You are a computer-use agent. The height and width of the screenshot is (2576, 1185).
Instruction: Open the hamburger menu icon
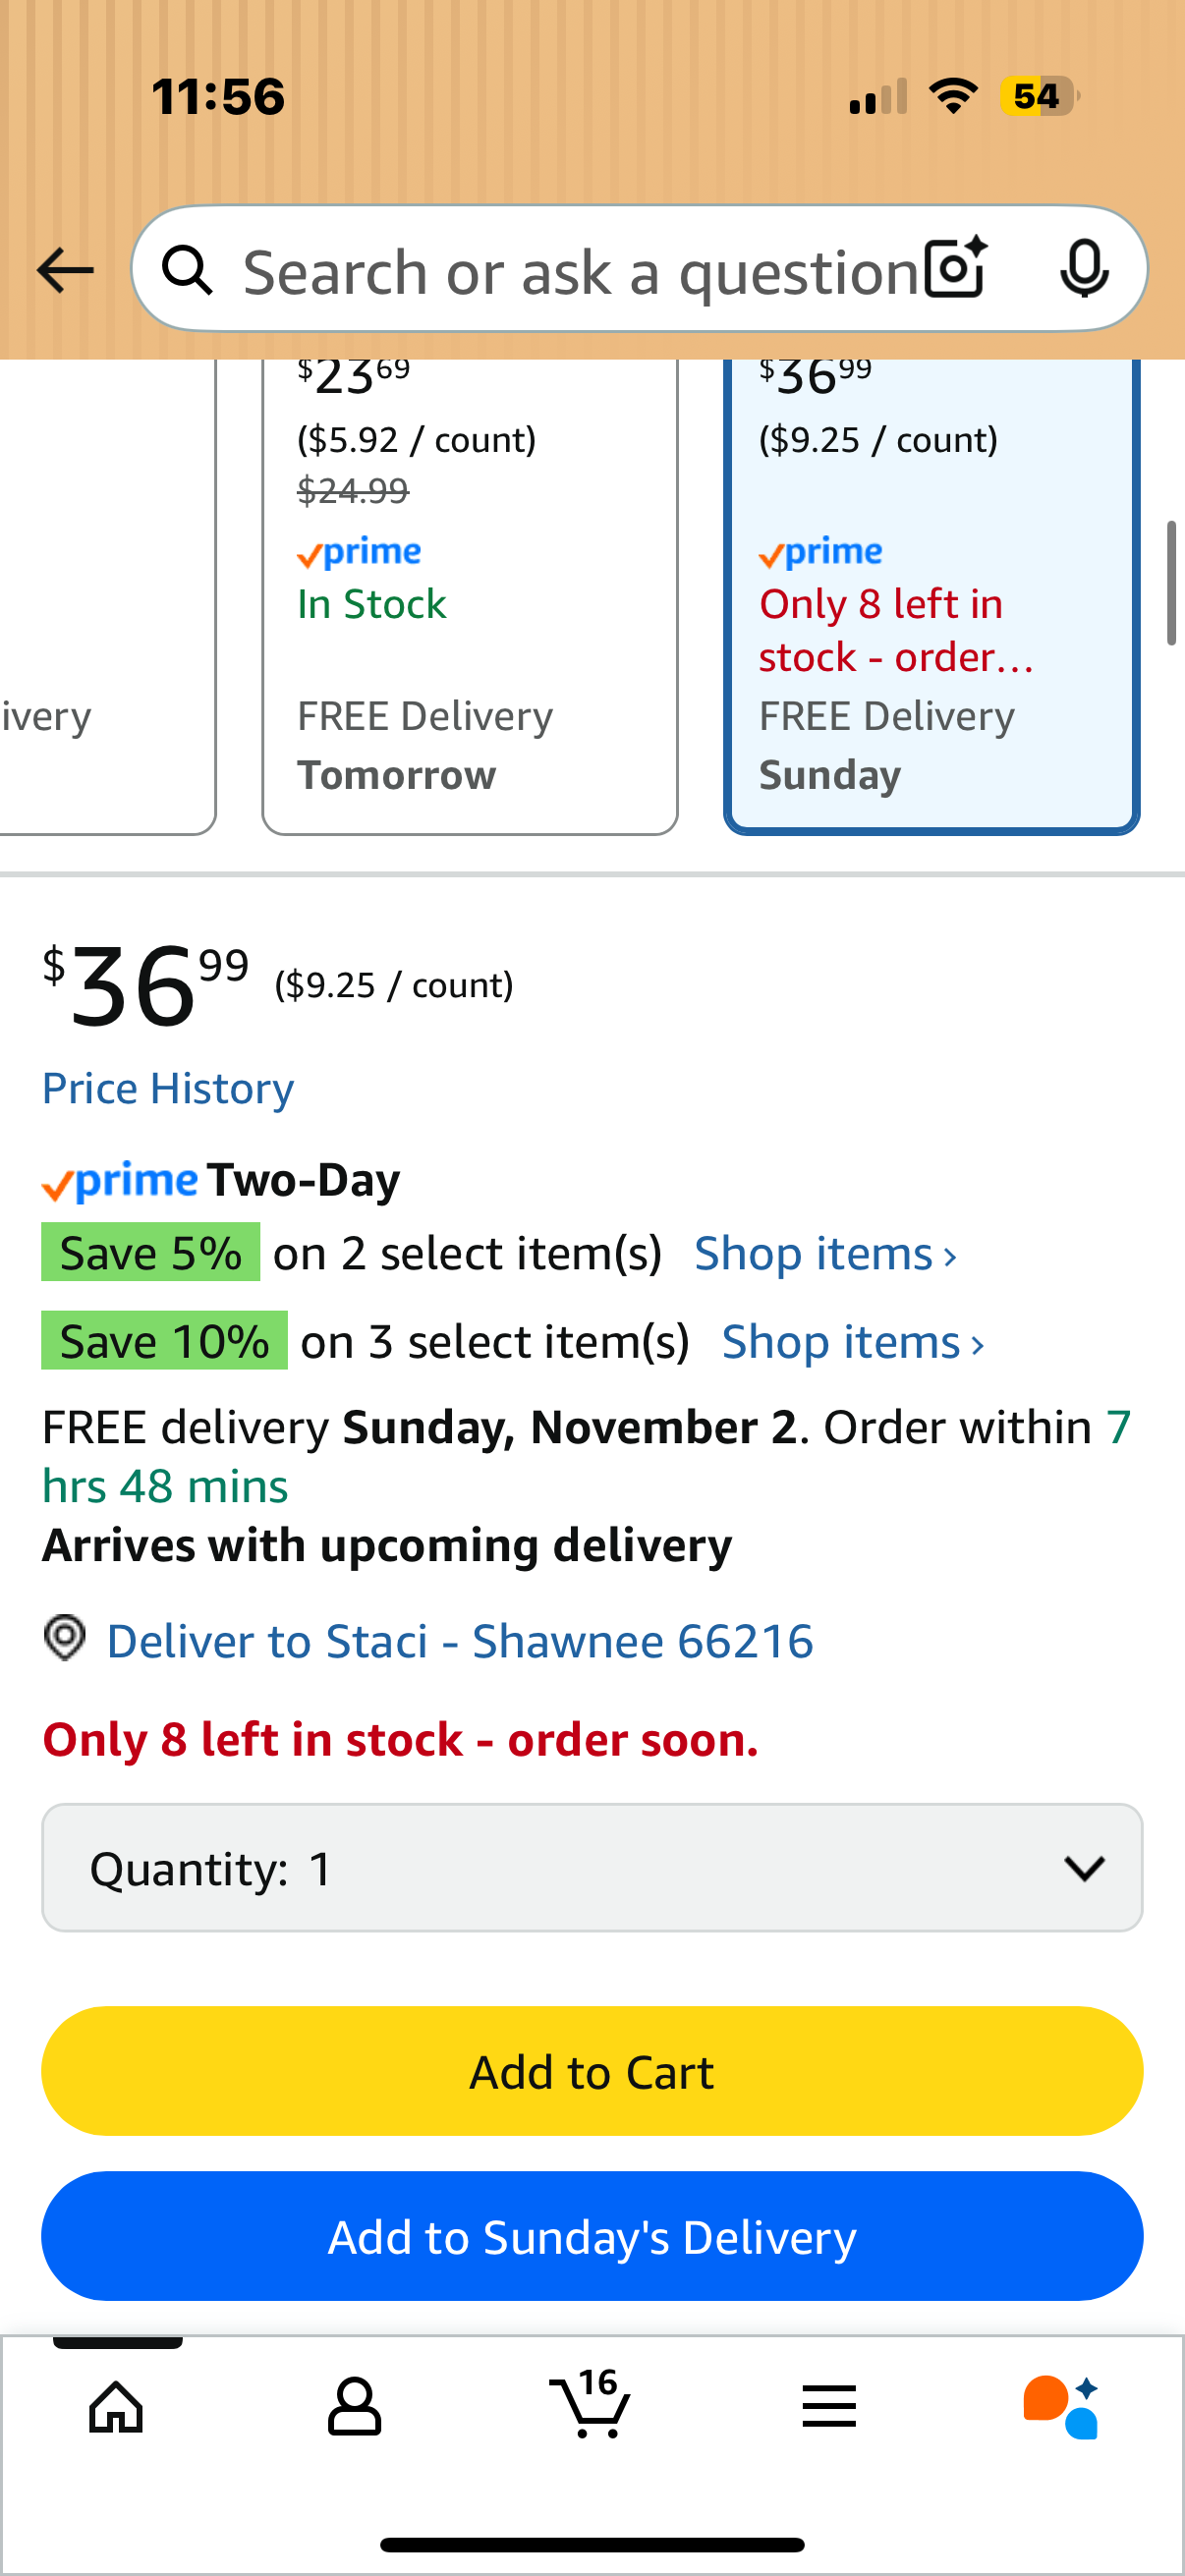(x=829, y=2406)
